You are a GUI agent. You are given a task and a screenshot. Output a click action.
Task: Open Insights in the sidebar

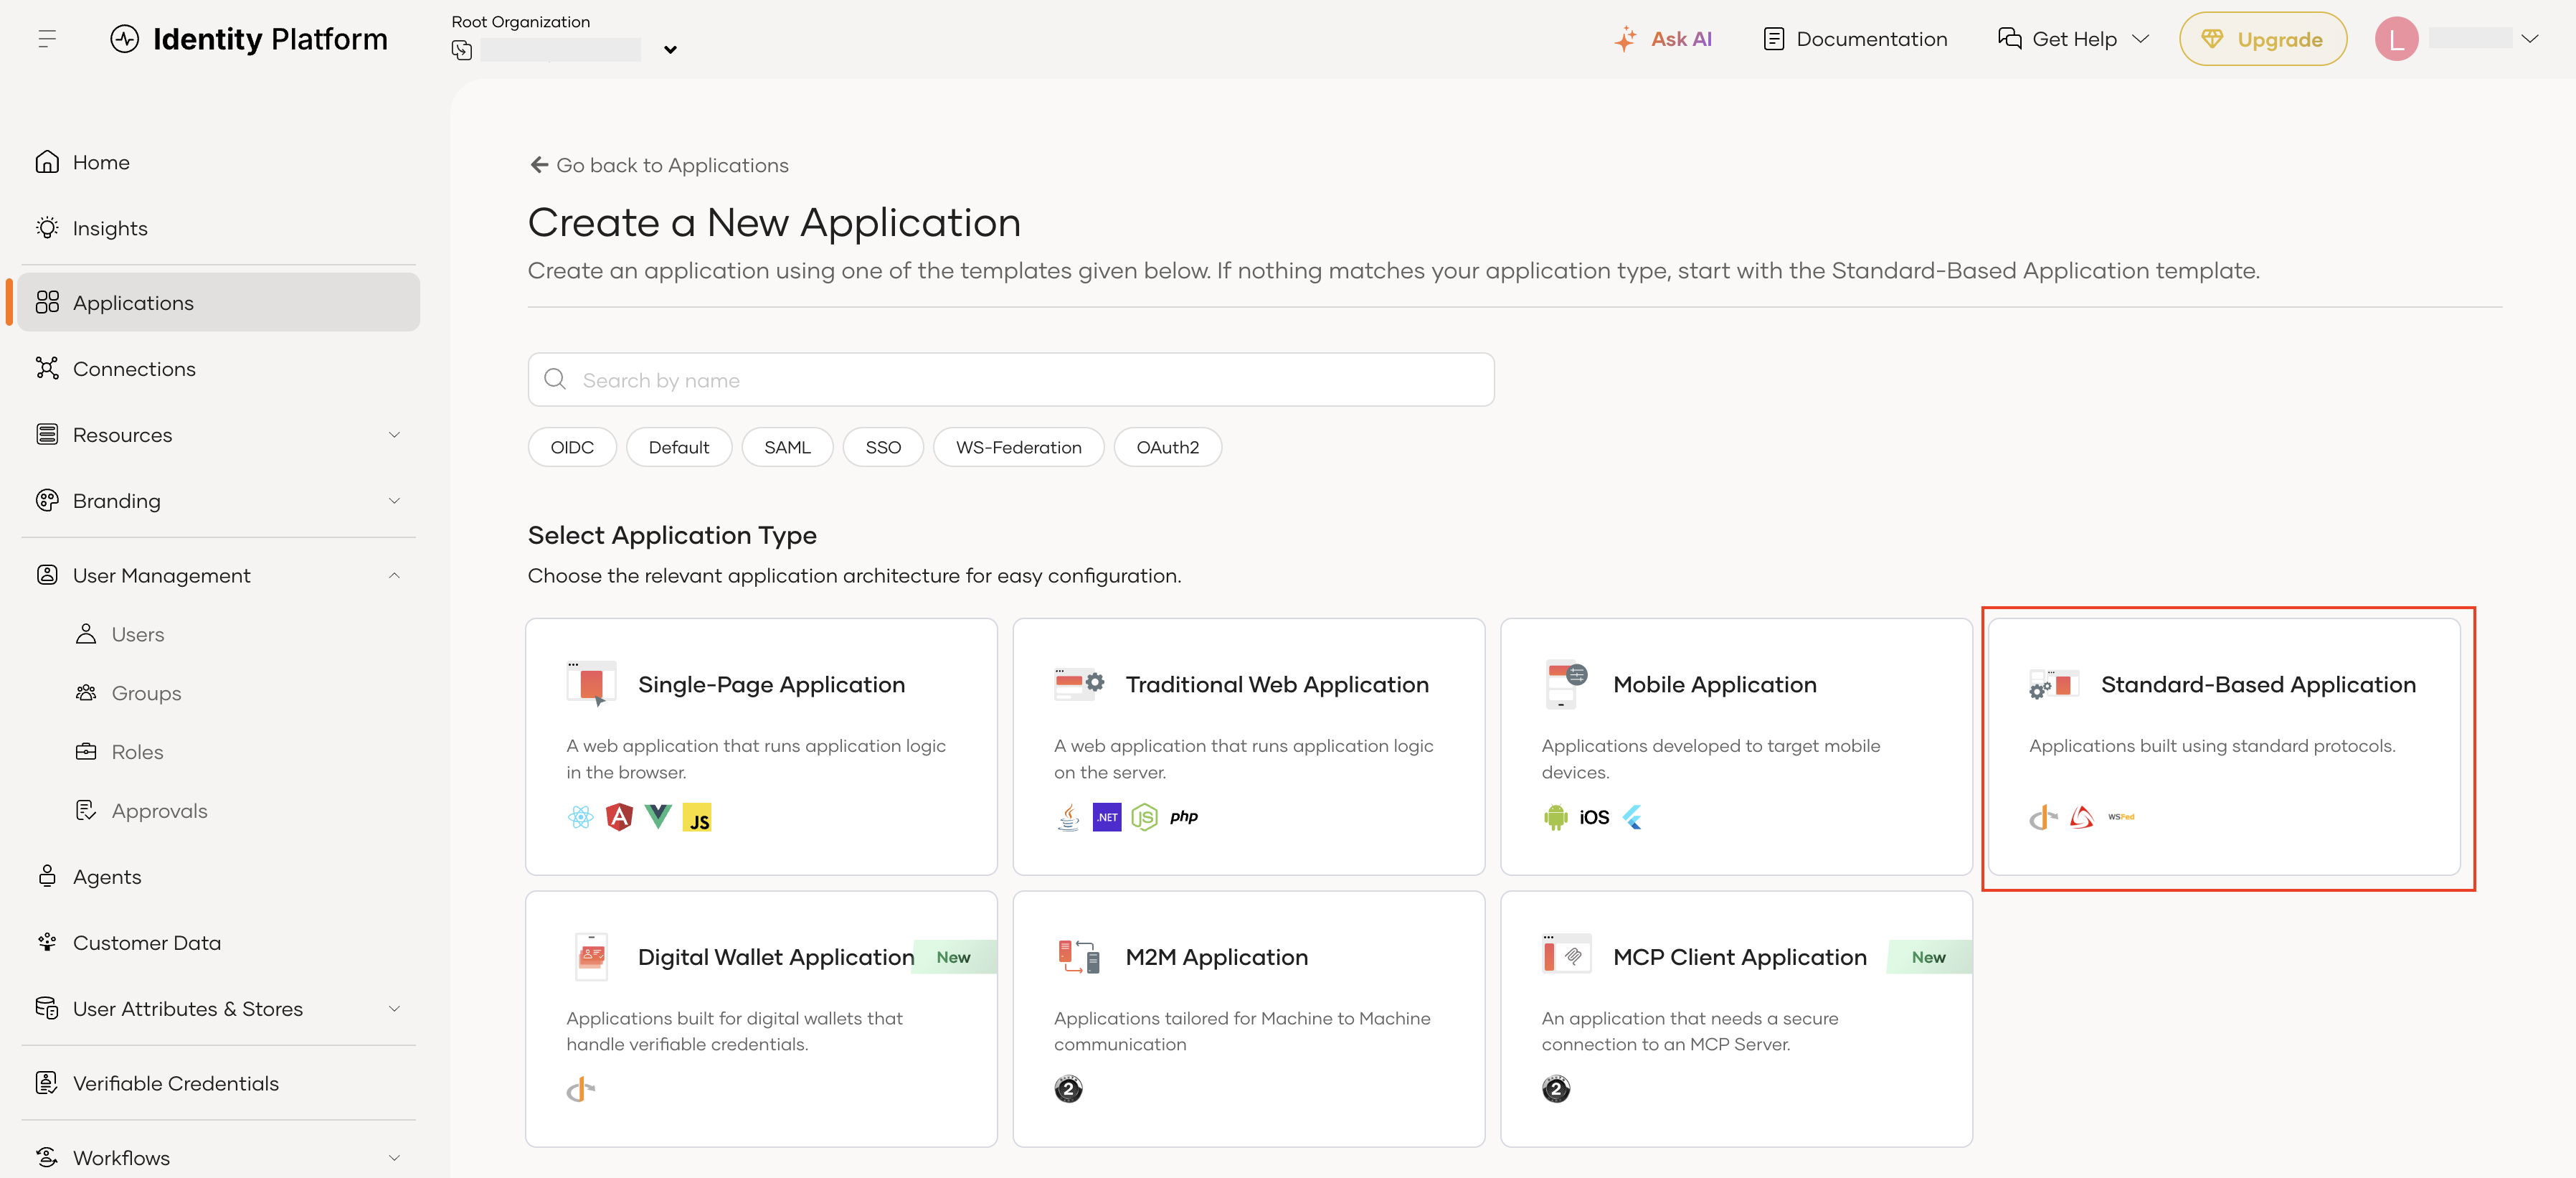pos(219,228)
